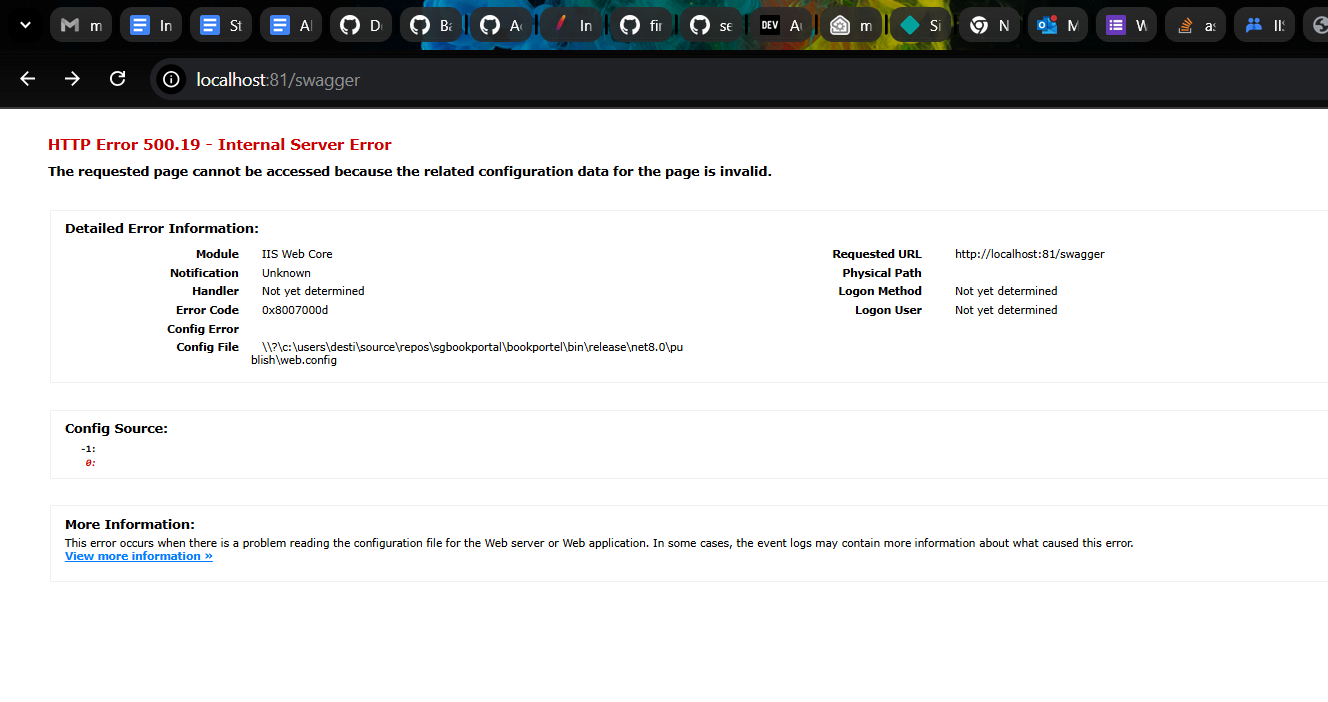Click the Detailed Error Information heading
The width and height of the screenshot is (1328, 702).
tap(162, 229)
